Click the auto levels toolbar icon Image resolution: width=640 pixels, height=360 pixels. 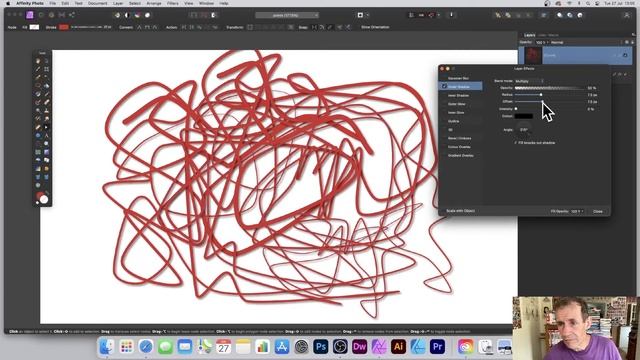click(117, 15)
